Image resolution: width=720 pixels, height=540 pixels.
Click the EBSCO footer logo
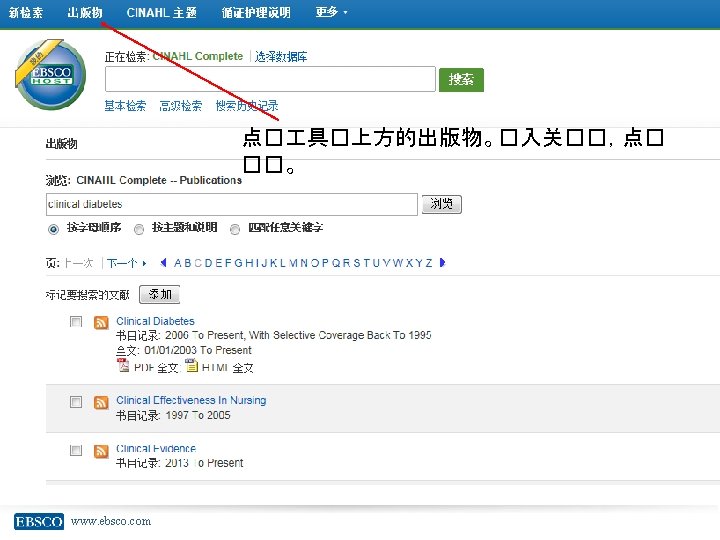coord(39,522)
